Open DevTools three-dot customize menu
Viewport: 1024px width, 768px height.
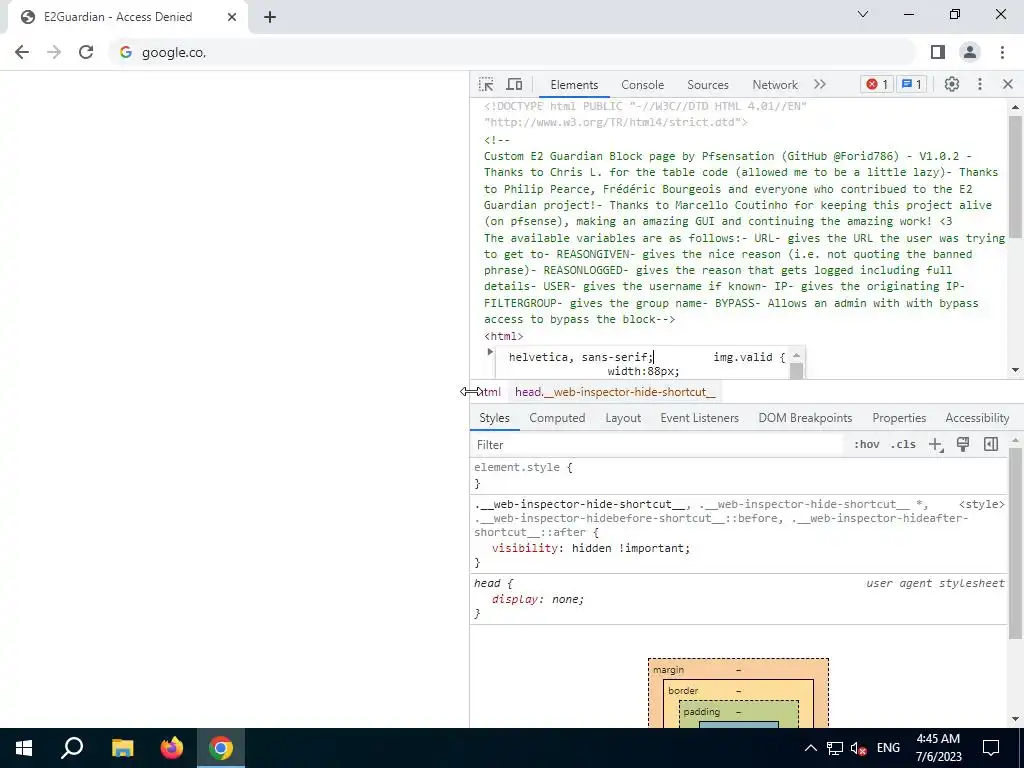[980, 84]
